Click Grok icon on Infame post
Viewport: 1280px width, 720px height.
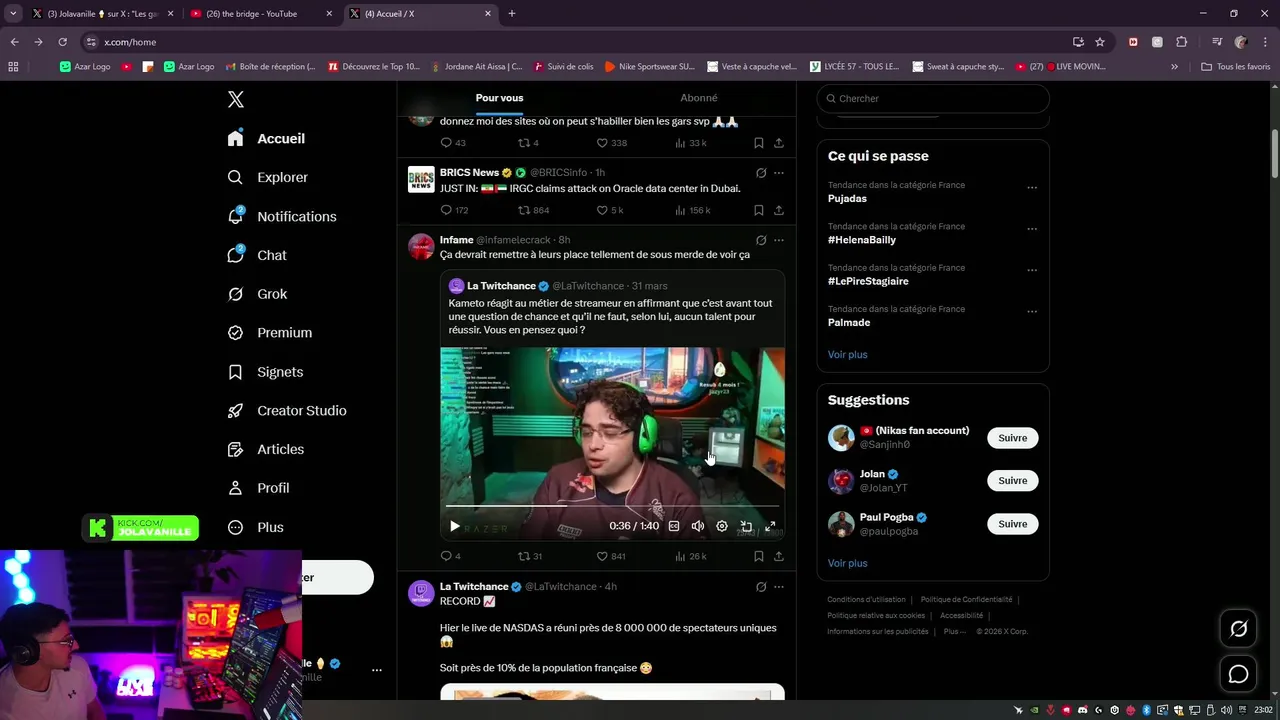pyautogui.click(x=761, y=240)
